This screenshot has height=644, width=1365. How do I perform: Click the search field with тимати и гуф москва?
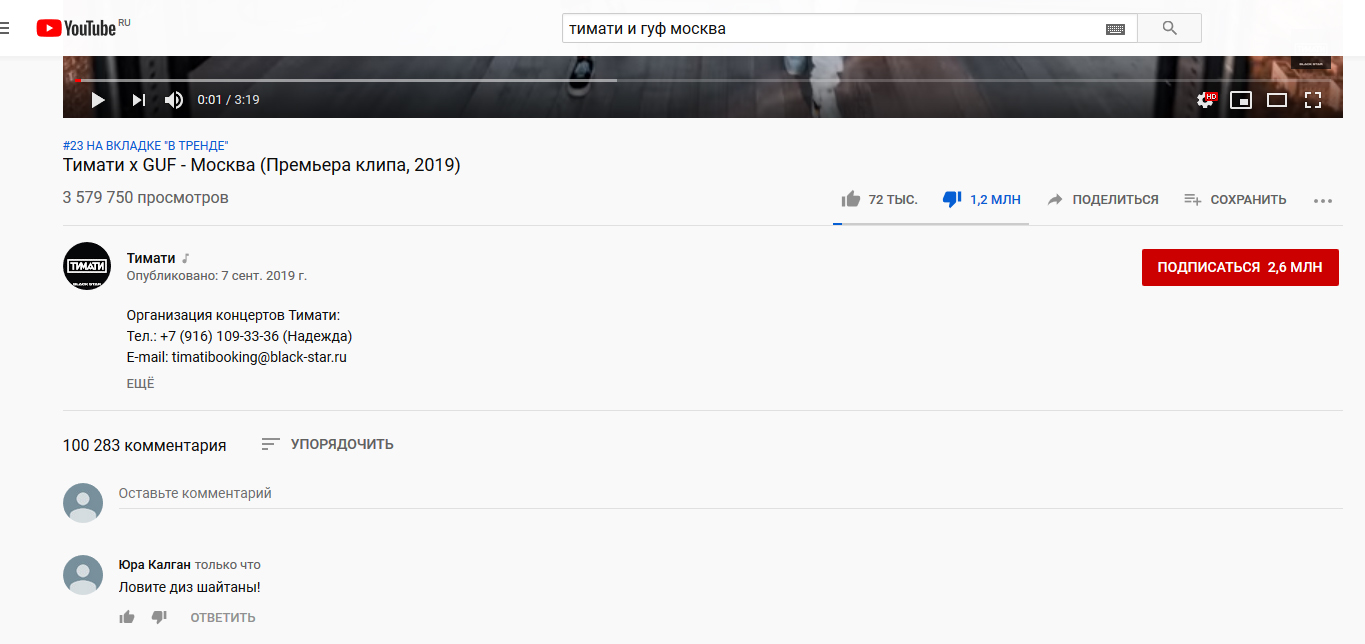click(834, 28)
